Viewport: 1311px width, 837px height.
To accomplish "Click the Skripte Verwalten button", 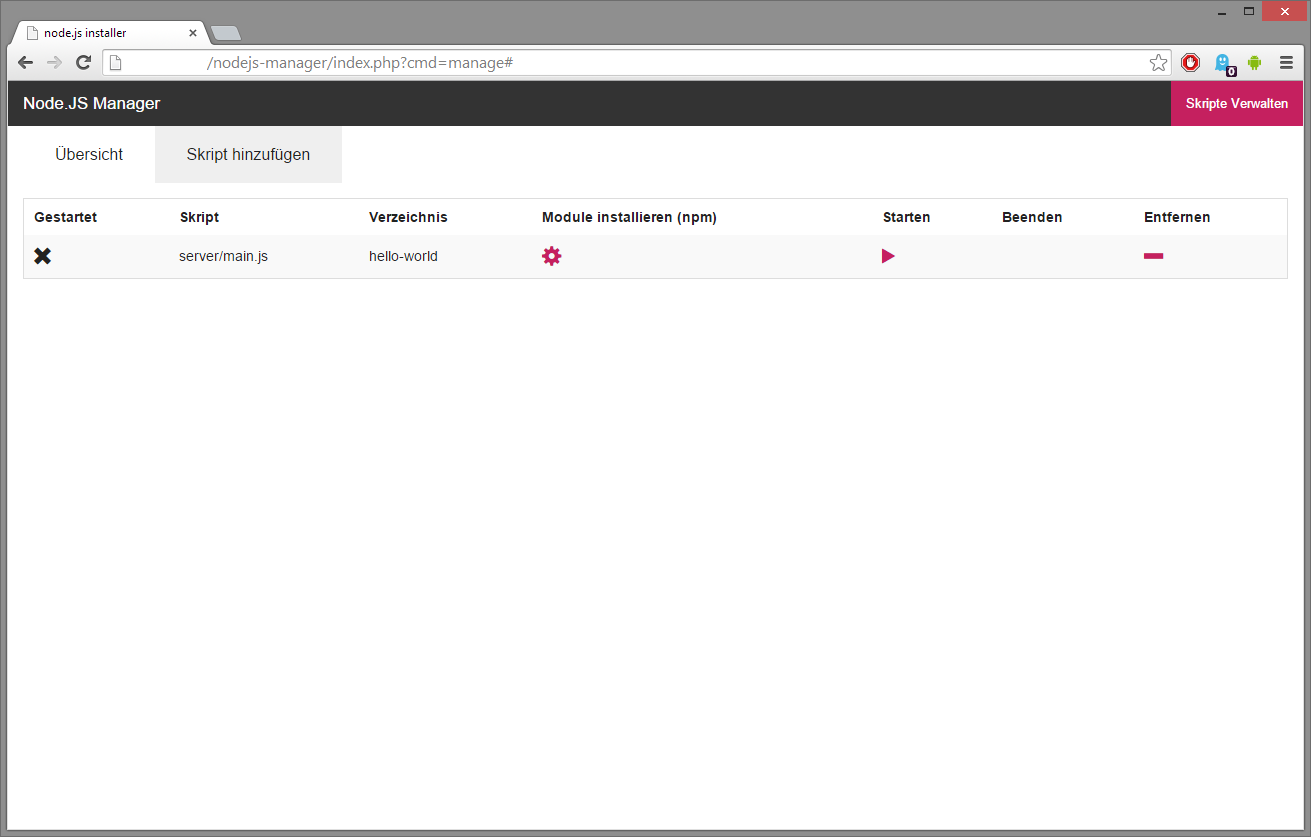I will (x=1237, y=103).
